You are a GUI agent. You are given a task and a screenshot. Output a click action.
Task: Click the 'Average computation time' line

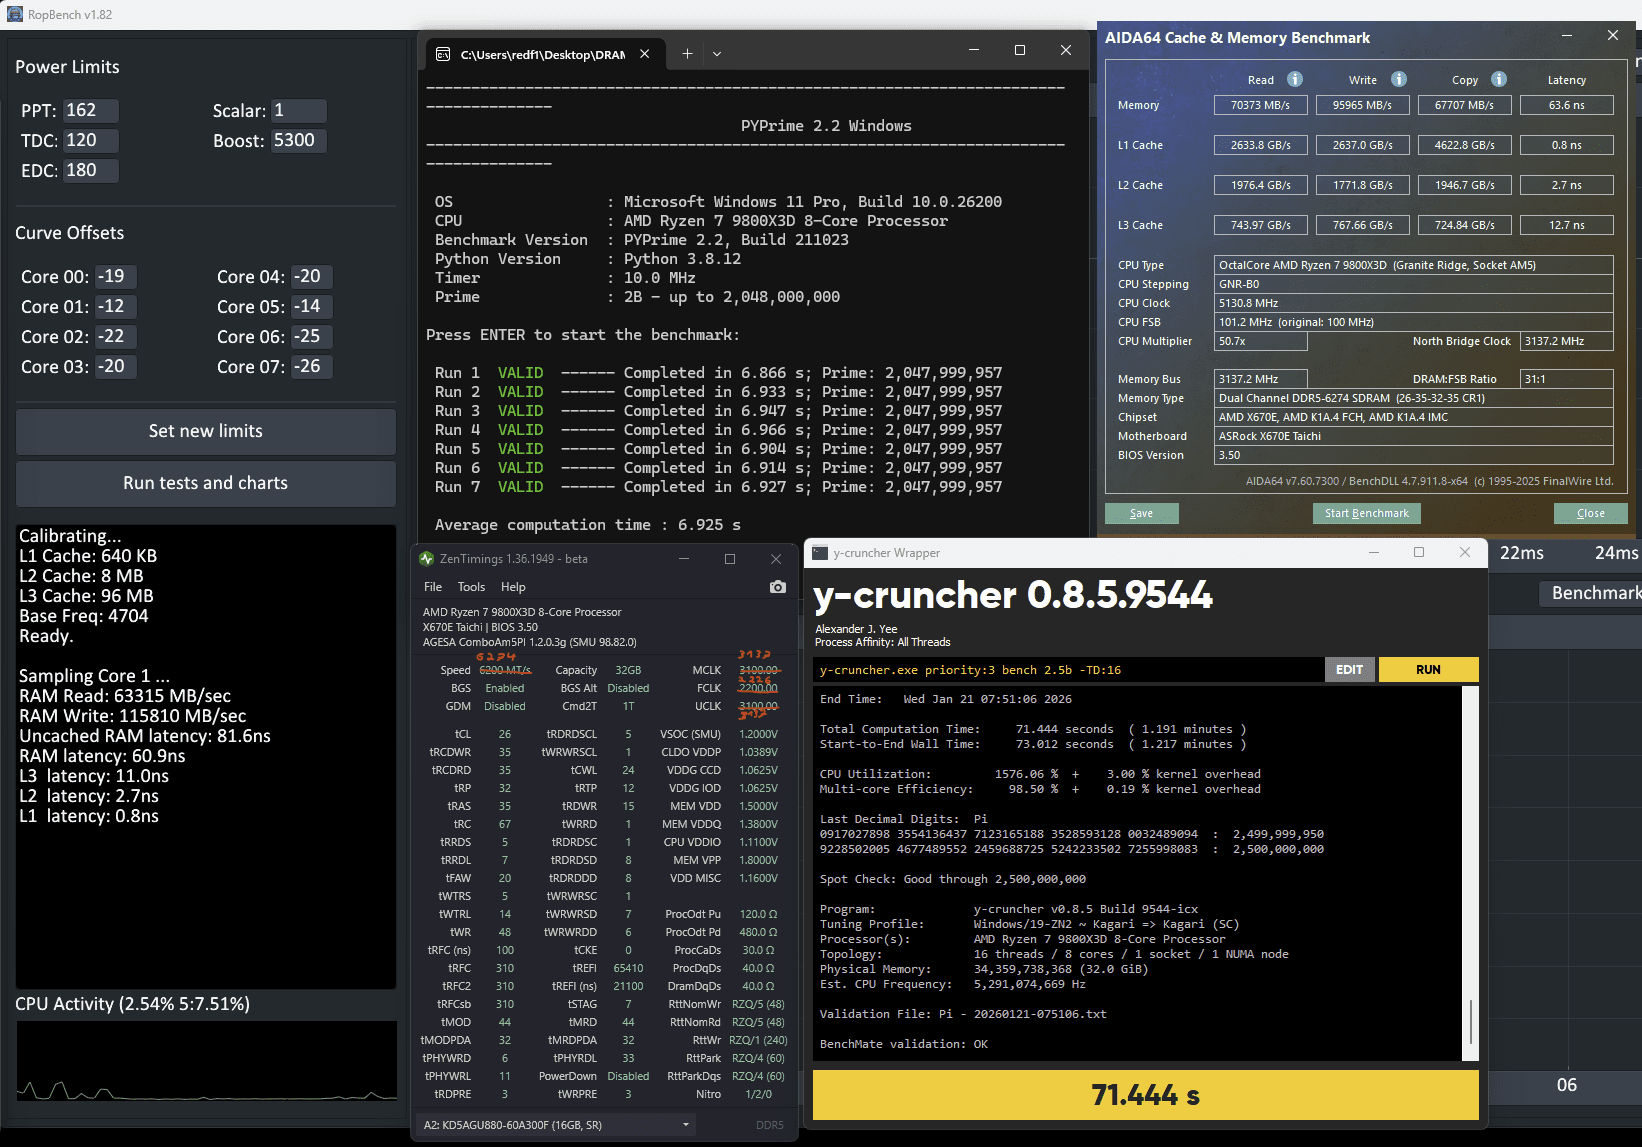pyautogui.click(x=588, y=525)
